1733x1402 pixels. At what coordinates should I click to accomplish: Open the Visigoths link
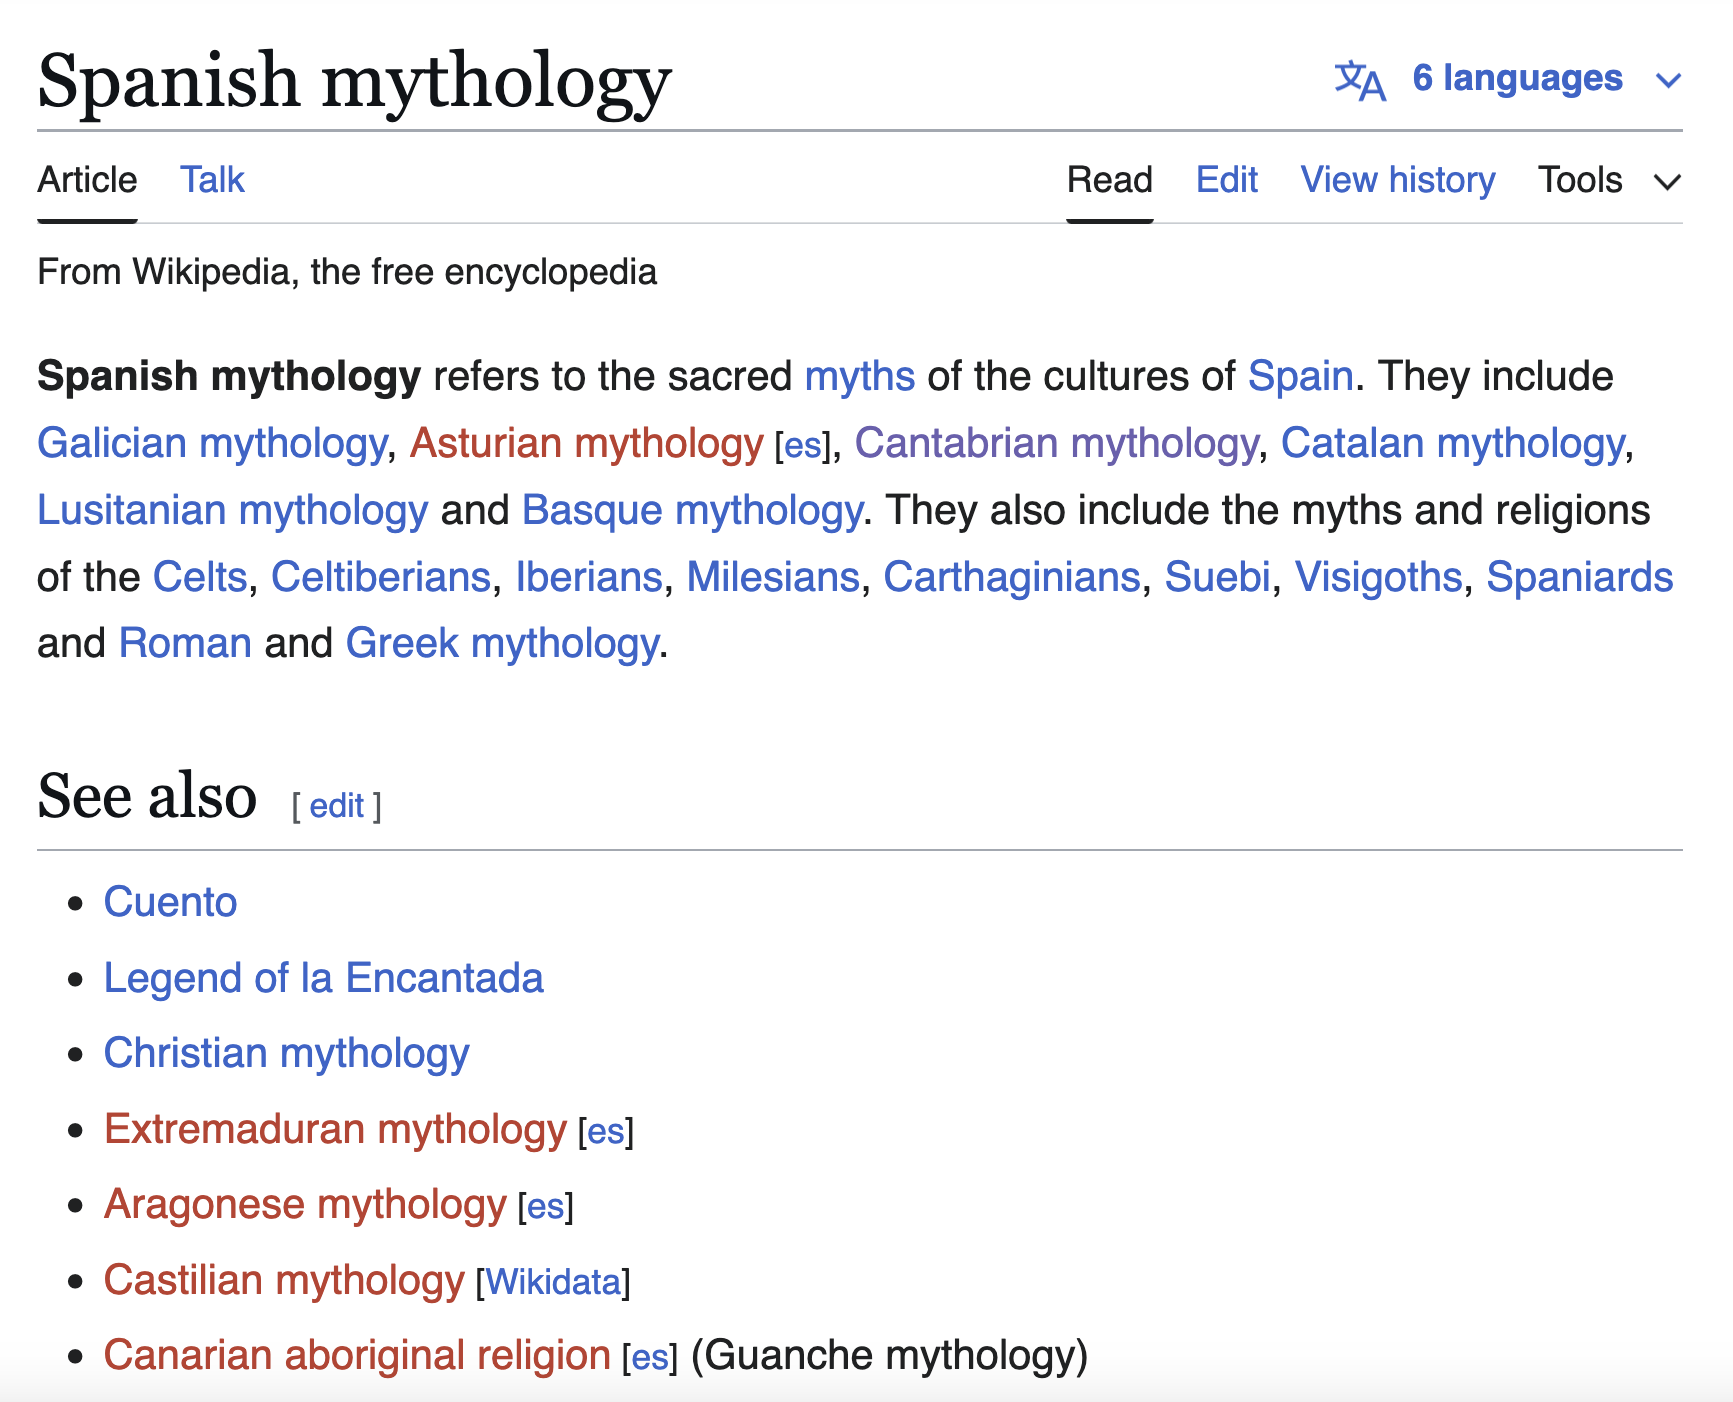pyautogui.click(x=1377, y=577)
